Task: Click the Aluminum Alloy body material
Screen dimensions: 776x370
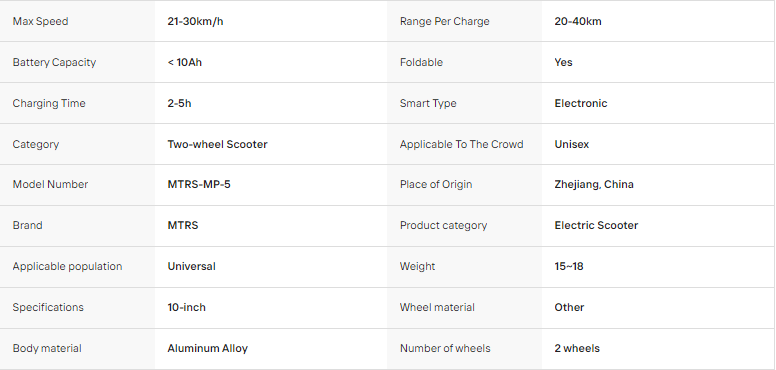Action: [x=207, y=349]
